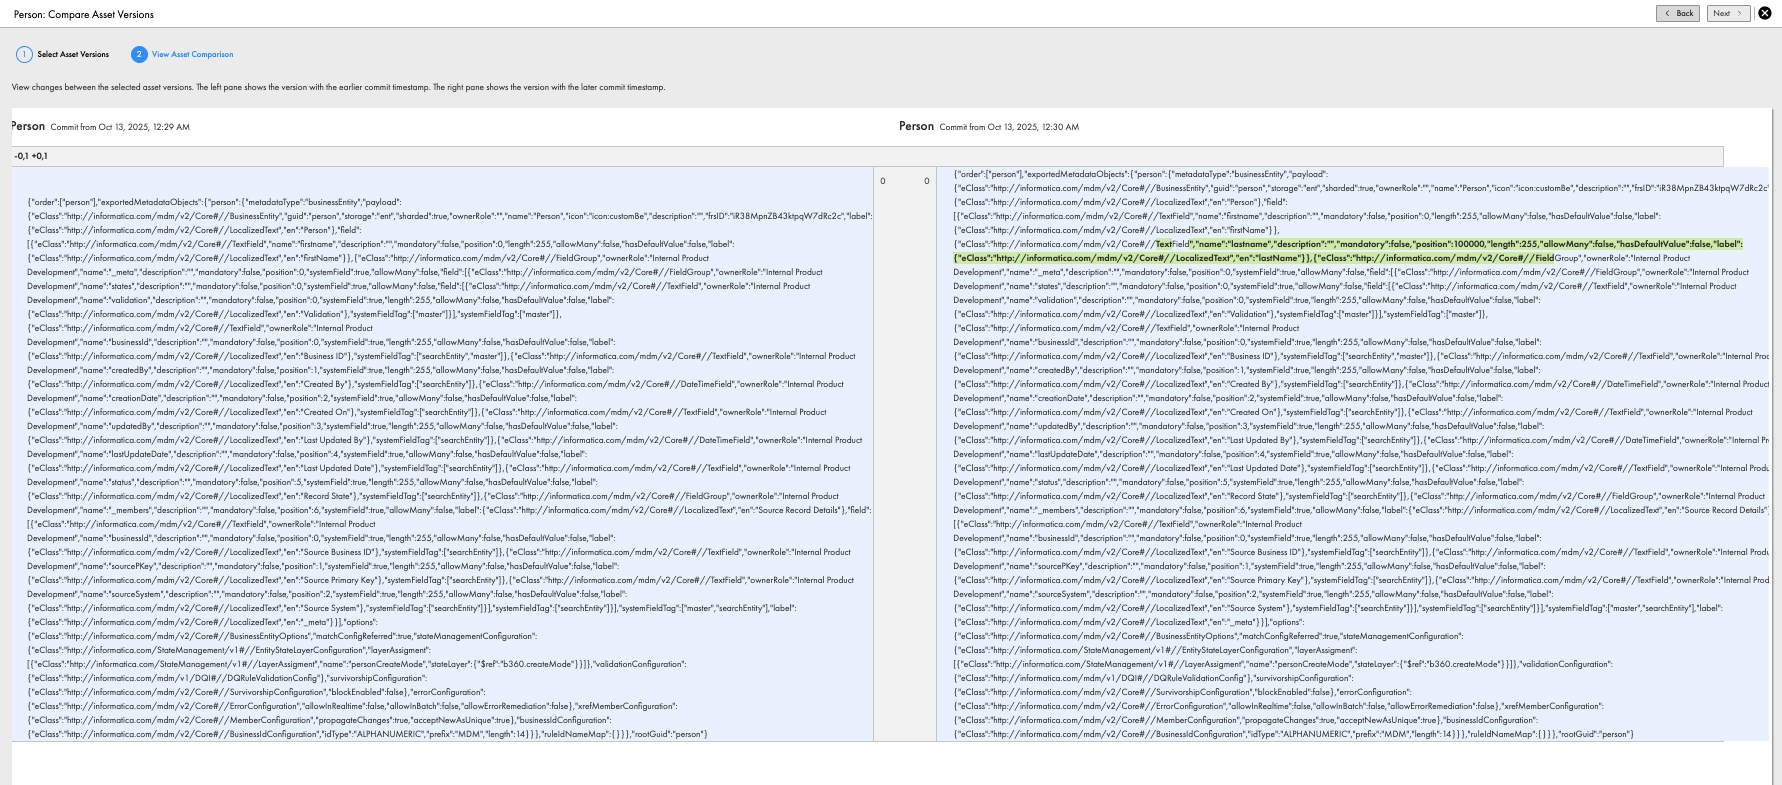Select step 1 circle icon
The width and height of the screenshot is (1782, 785).
[x=24, y=54]
